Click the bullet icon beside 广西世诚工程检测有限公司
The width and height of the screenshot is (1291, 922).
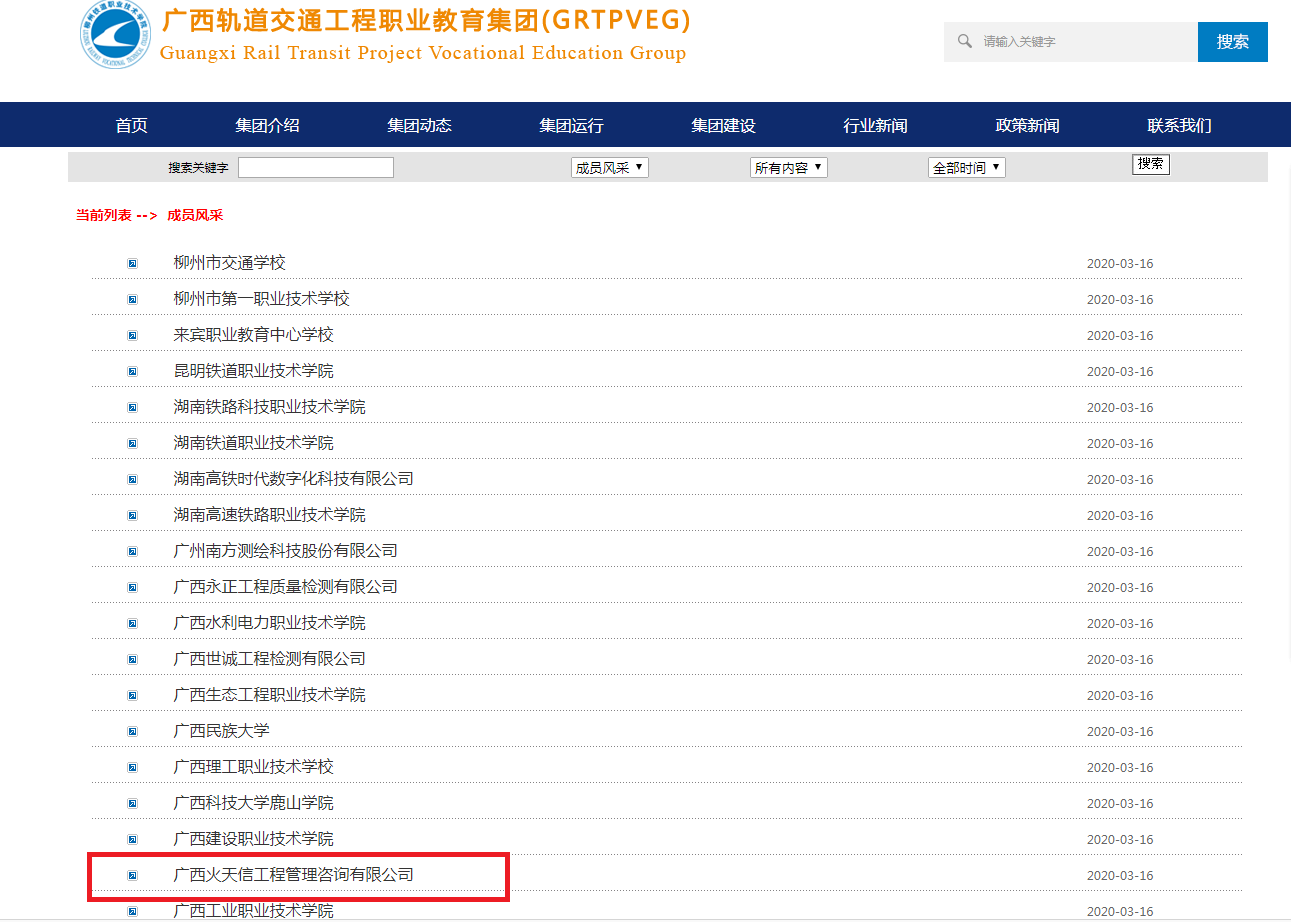132,659
